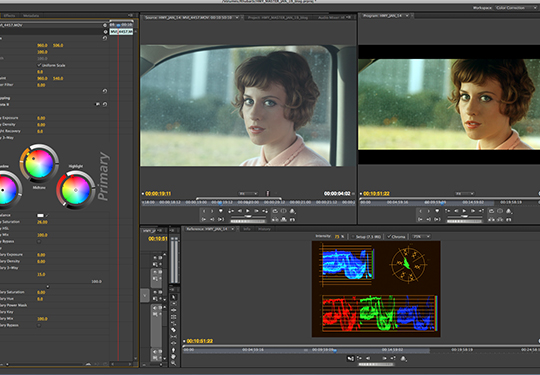540x375 pixels.
Task: Click Lift button in Program monitor
Action: [x=491, y=219]
